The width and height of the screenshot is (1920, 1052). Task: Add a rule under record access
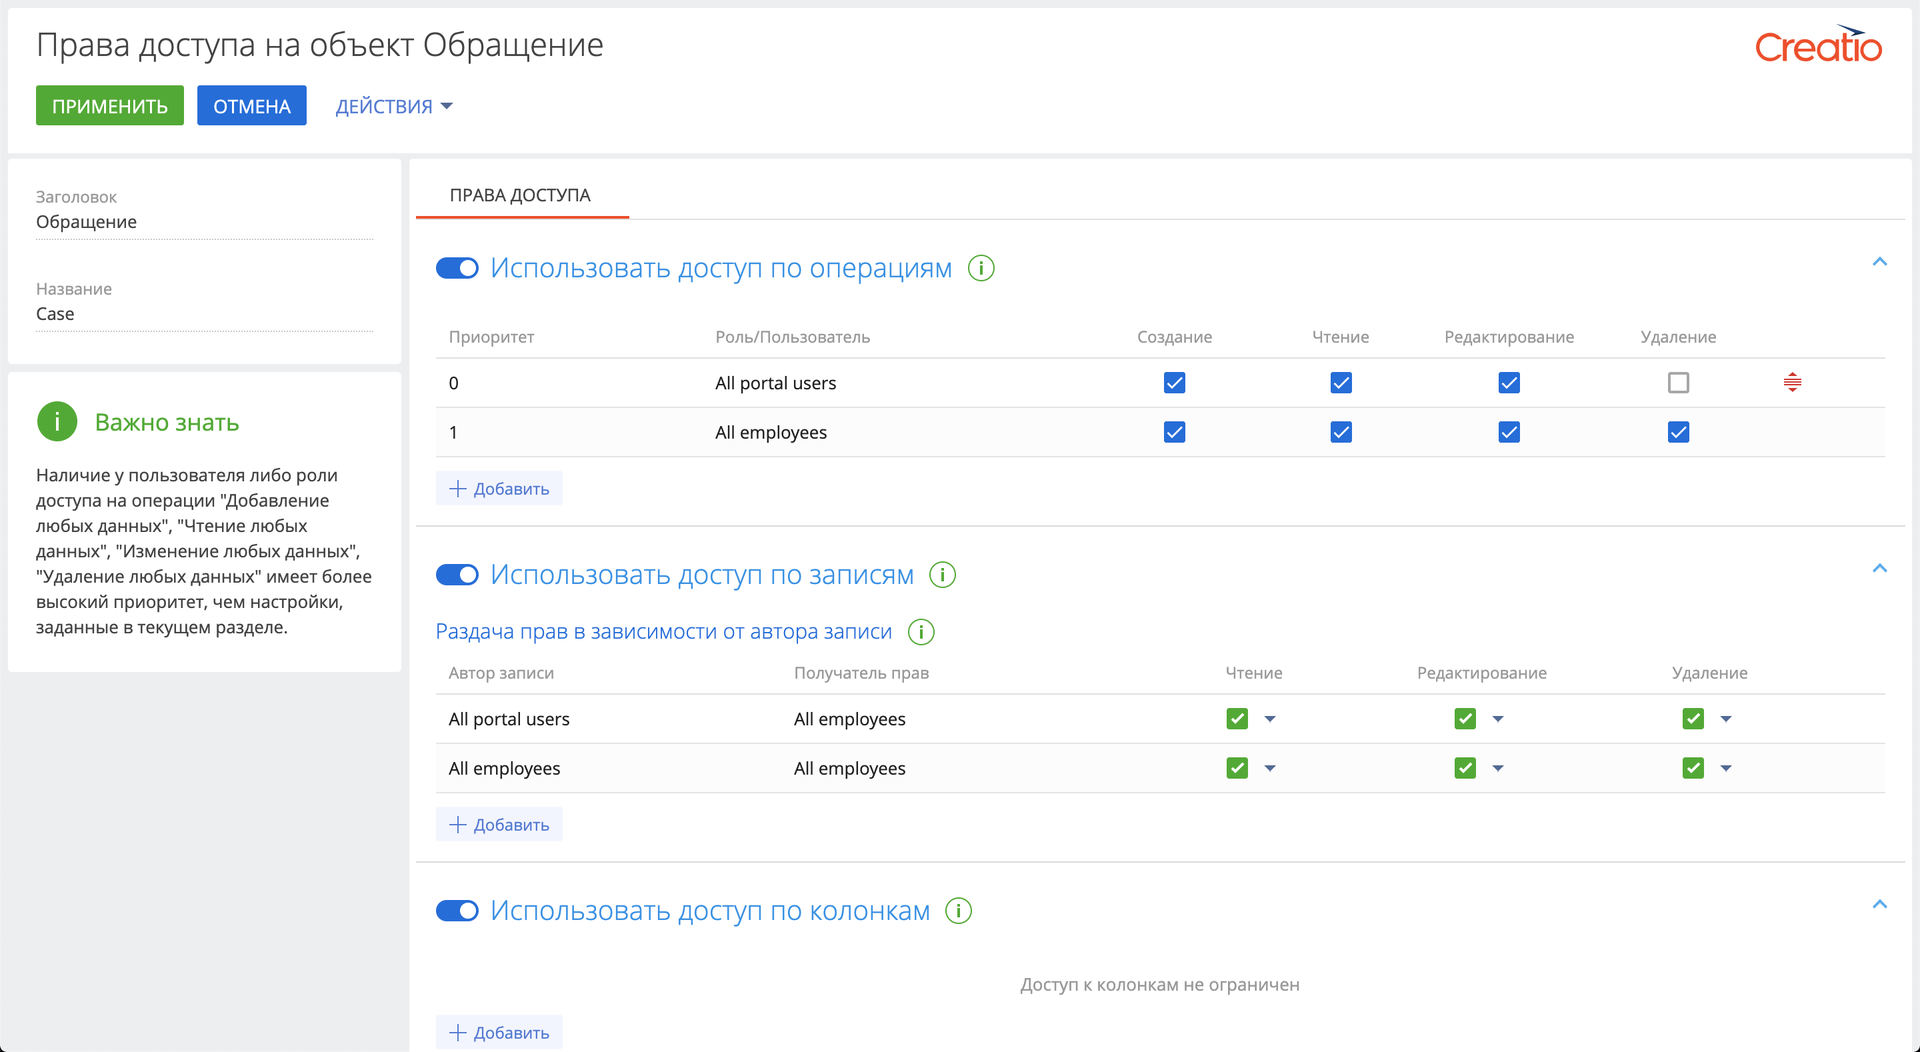click(499, 825)
